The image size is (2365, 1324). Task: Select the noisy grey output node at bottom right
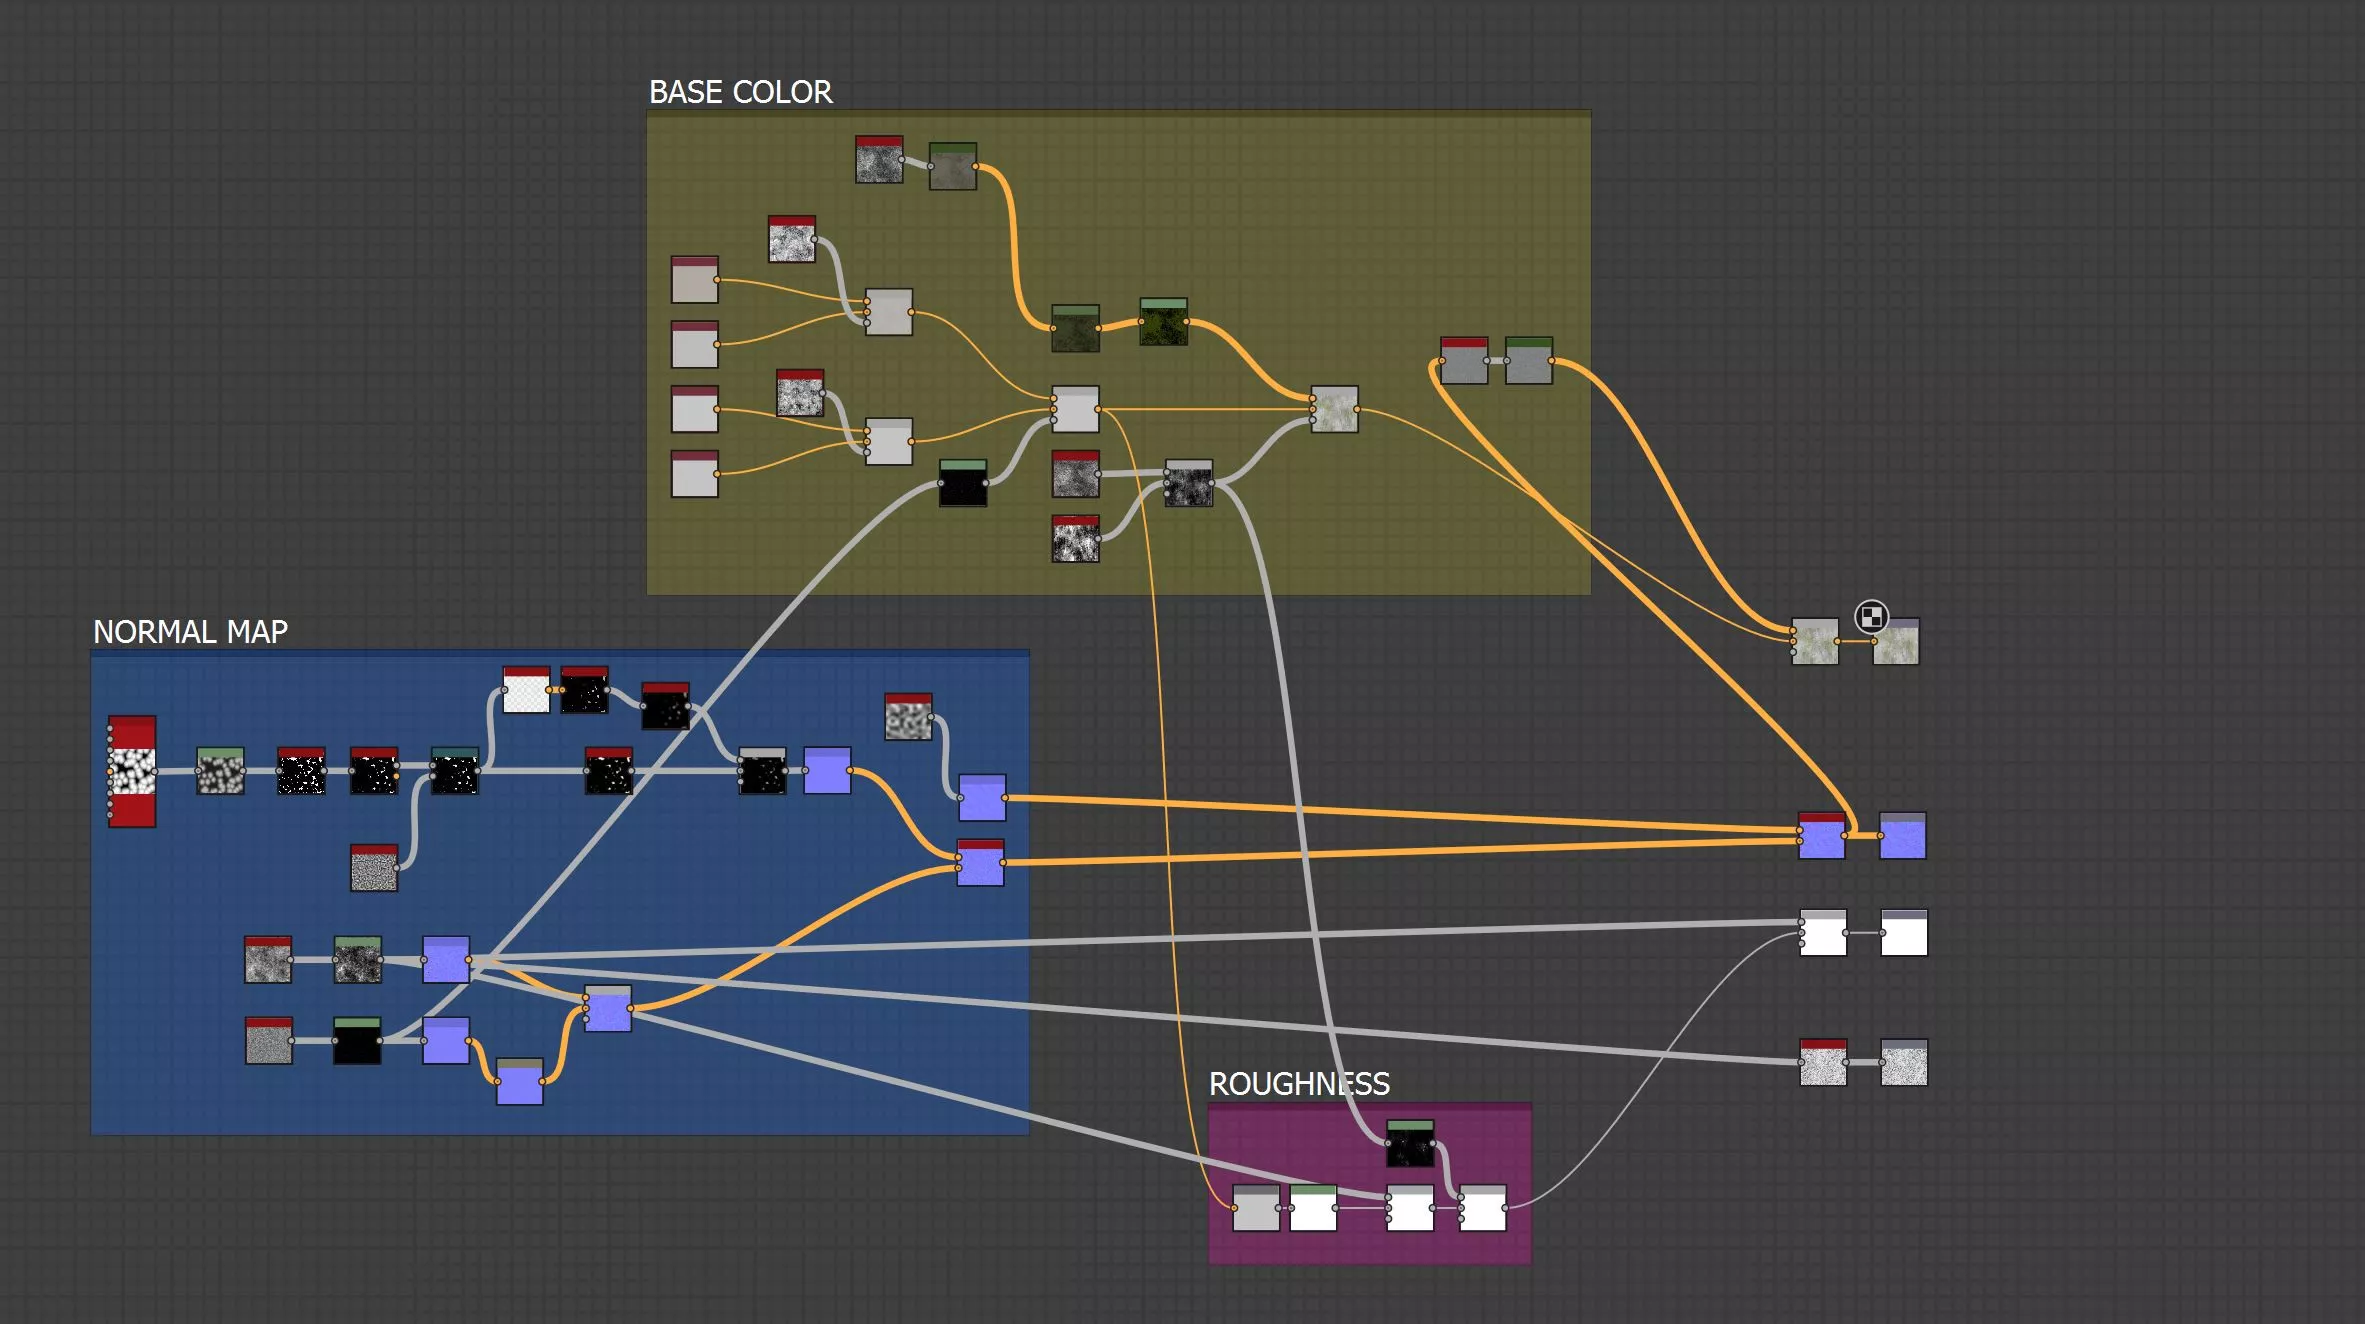point(1903,1063)
